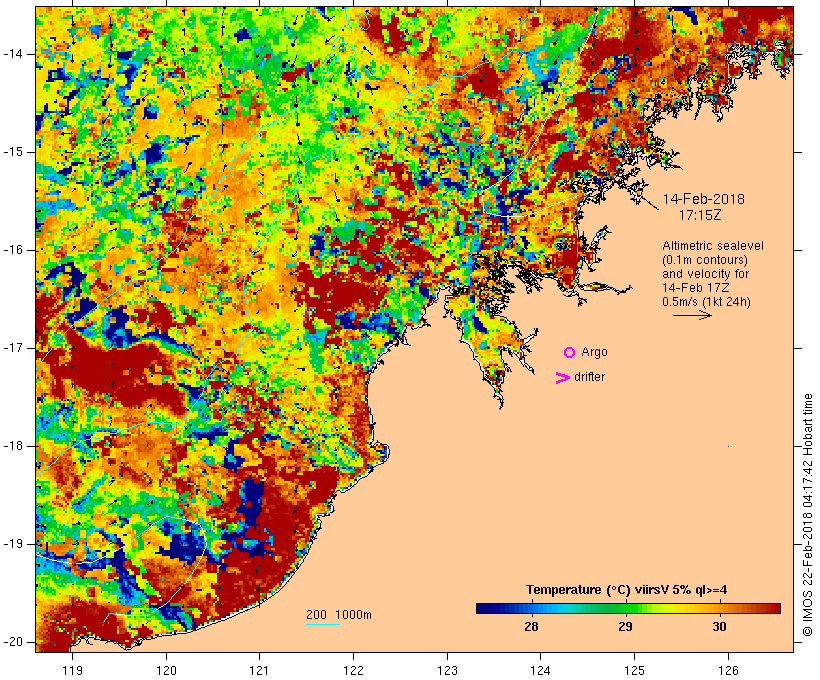The height and width of the screenshot is (680, 820).
Task: Click the 17:15Z time label
Action: (x=700, y=215)
